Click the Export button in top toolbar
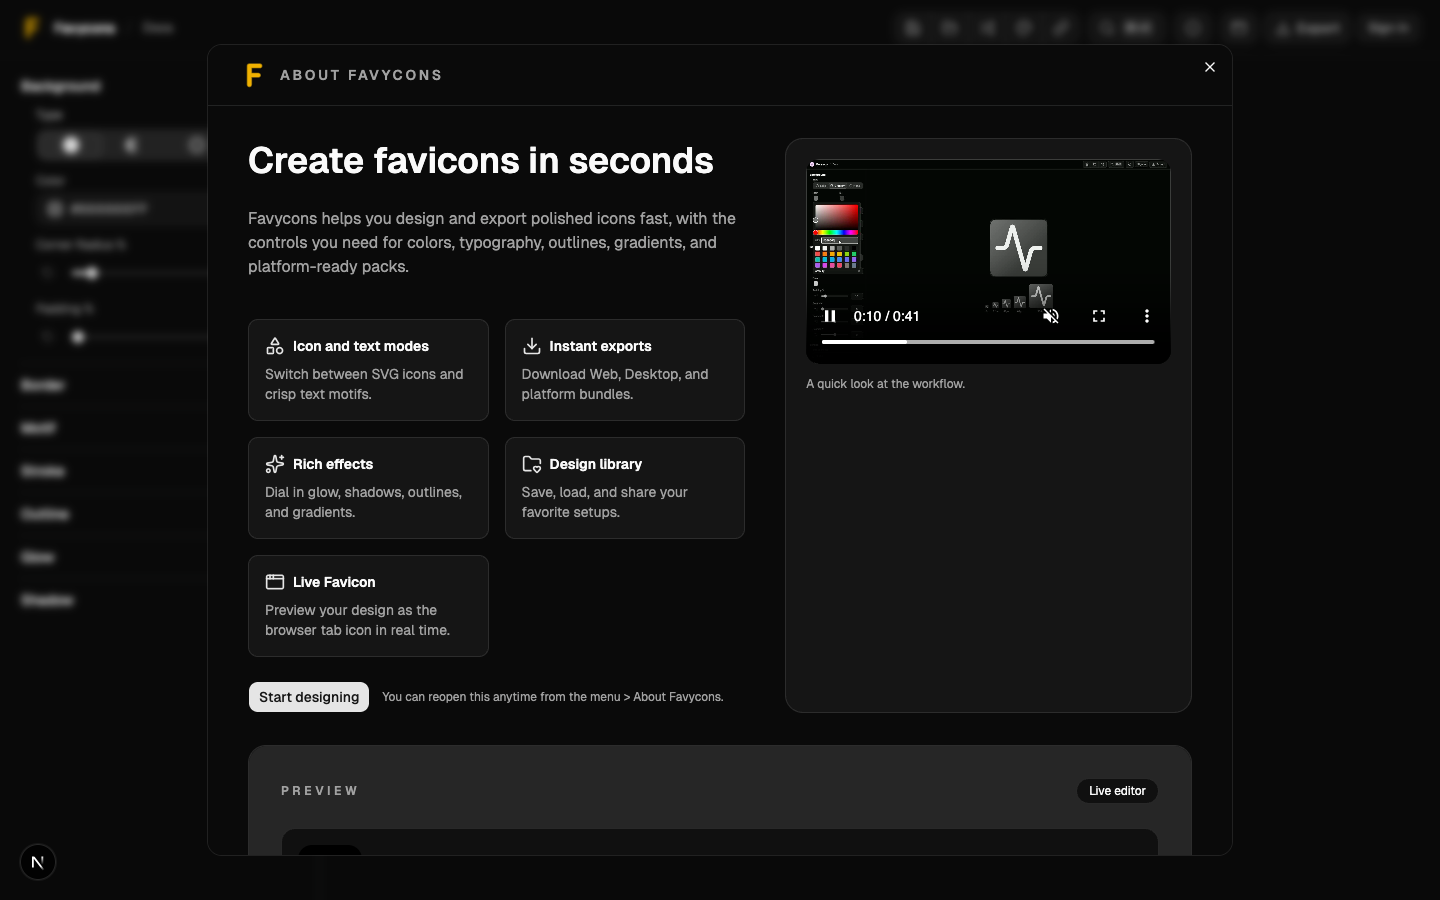The image size is (1440, 900). [x=1308, y=28]
